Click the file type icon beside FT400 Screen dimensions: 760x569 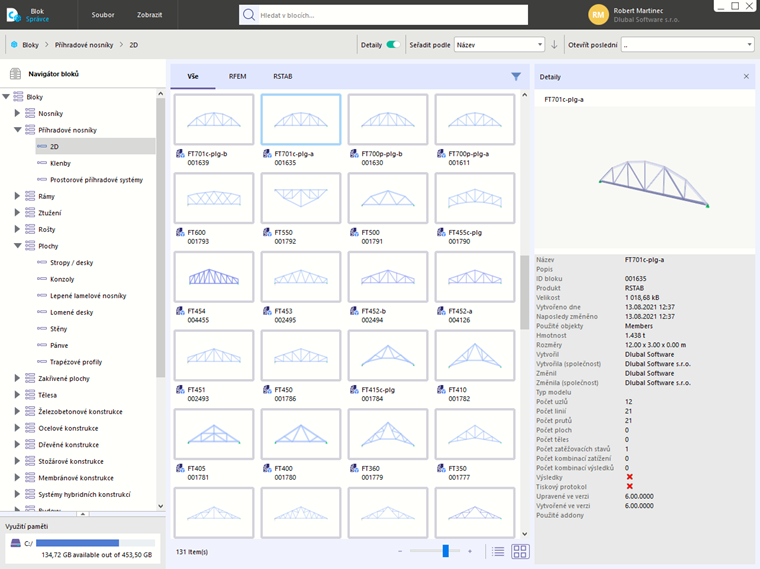coord(267,468)
